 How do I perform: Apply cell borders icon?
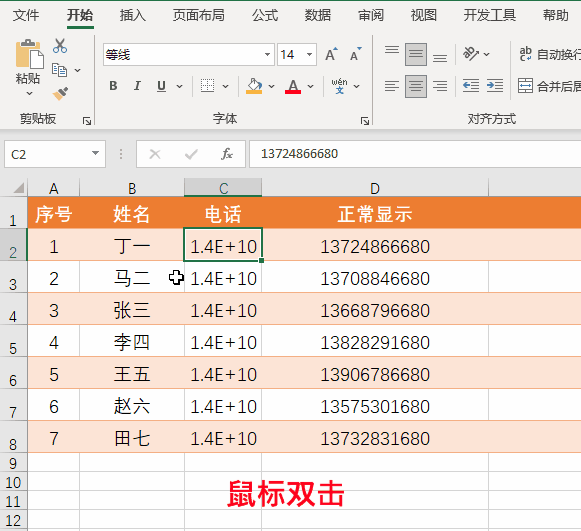(208, 86)
